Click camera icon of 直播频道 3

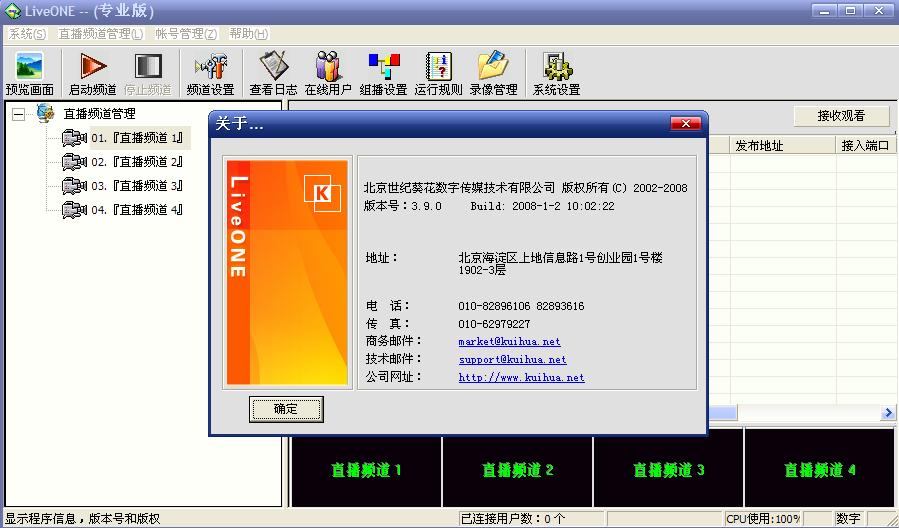click(75, 186)
